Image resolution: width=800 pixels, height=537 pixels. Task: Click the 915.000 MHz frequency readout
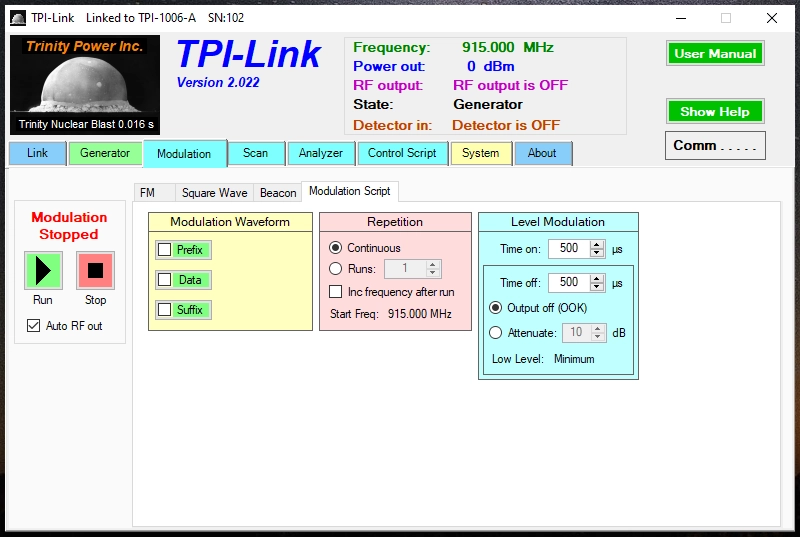(508, 47)
